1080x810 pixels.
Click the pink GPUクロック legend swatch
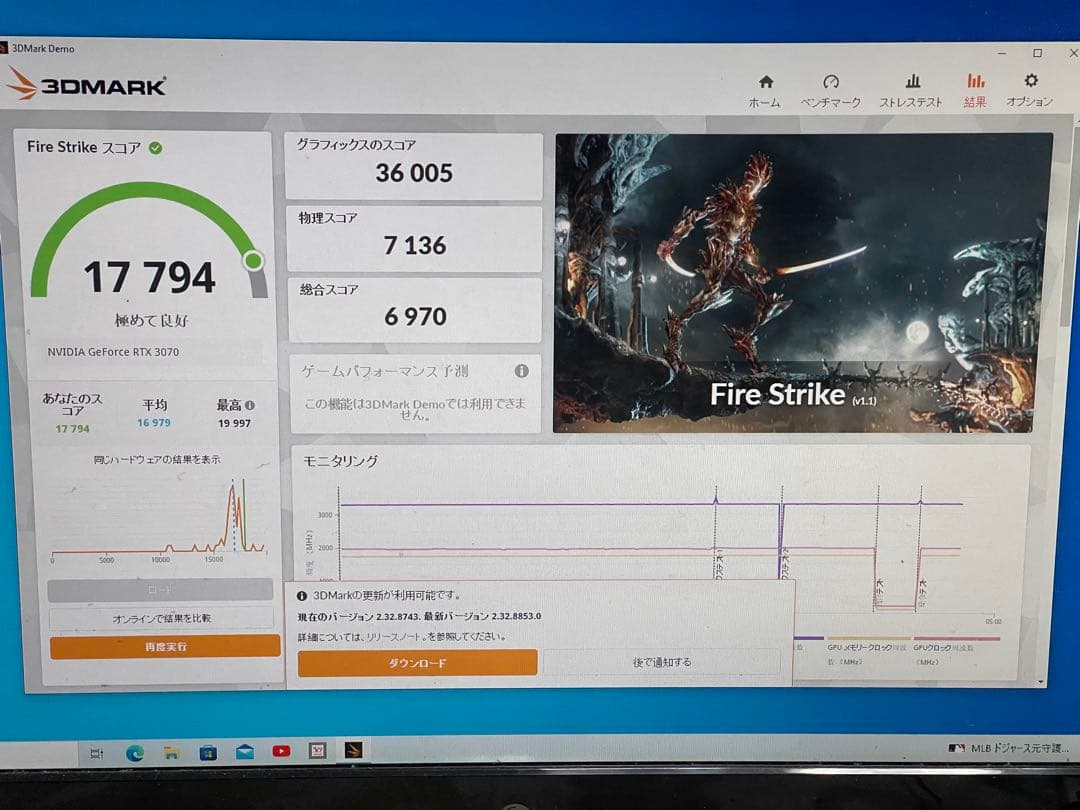click(x=957, y=638)
